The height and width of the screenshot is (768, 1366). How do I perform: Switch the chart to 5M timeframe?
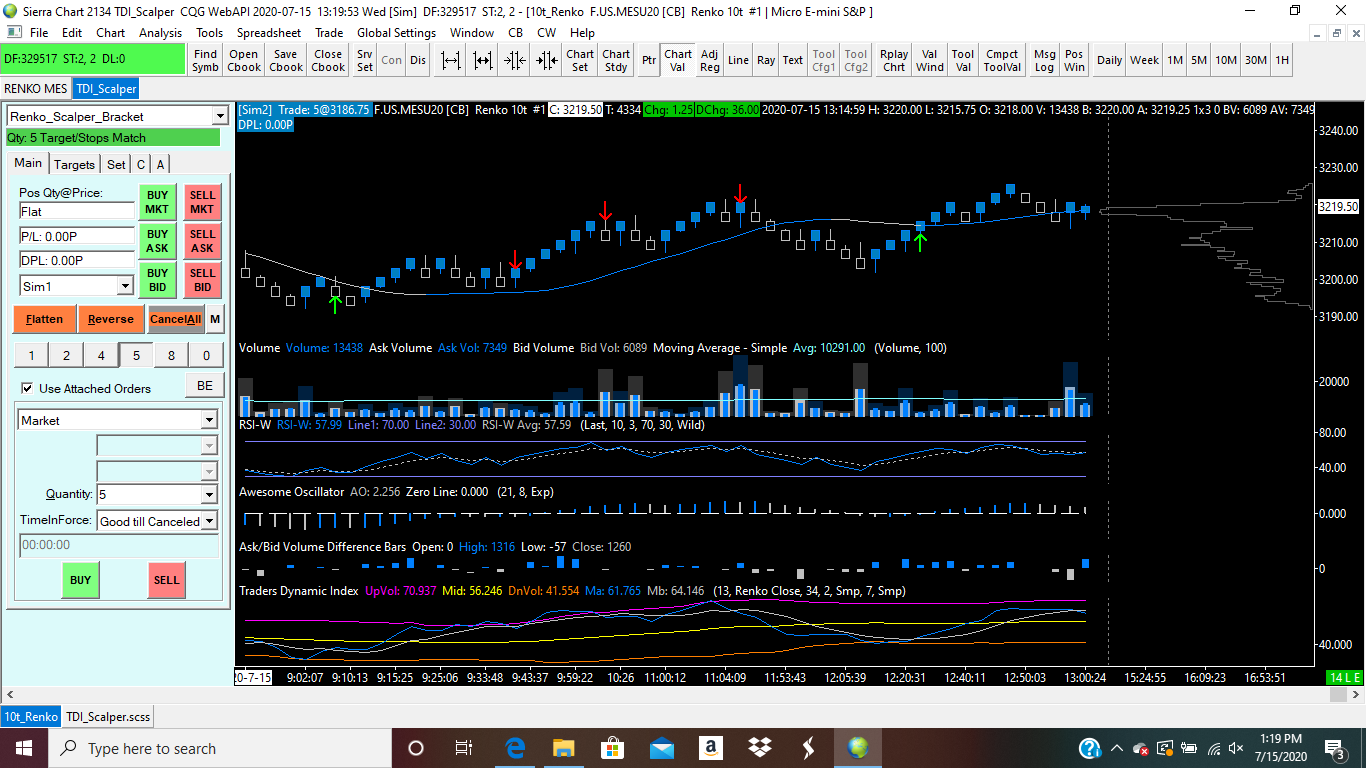point(1199,60)
